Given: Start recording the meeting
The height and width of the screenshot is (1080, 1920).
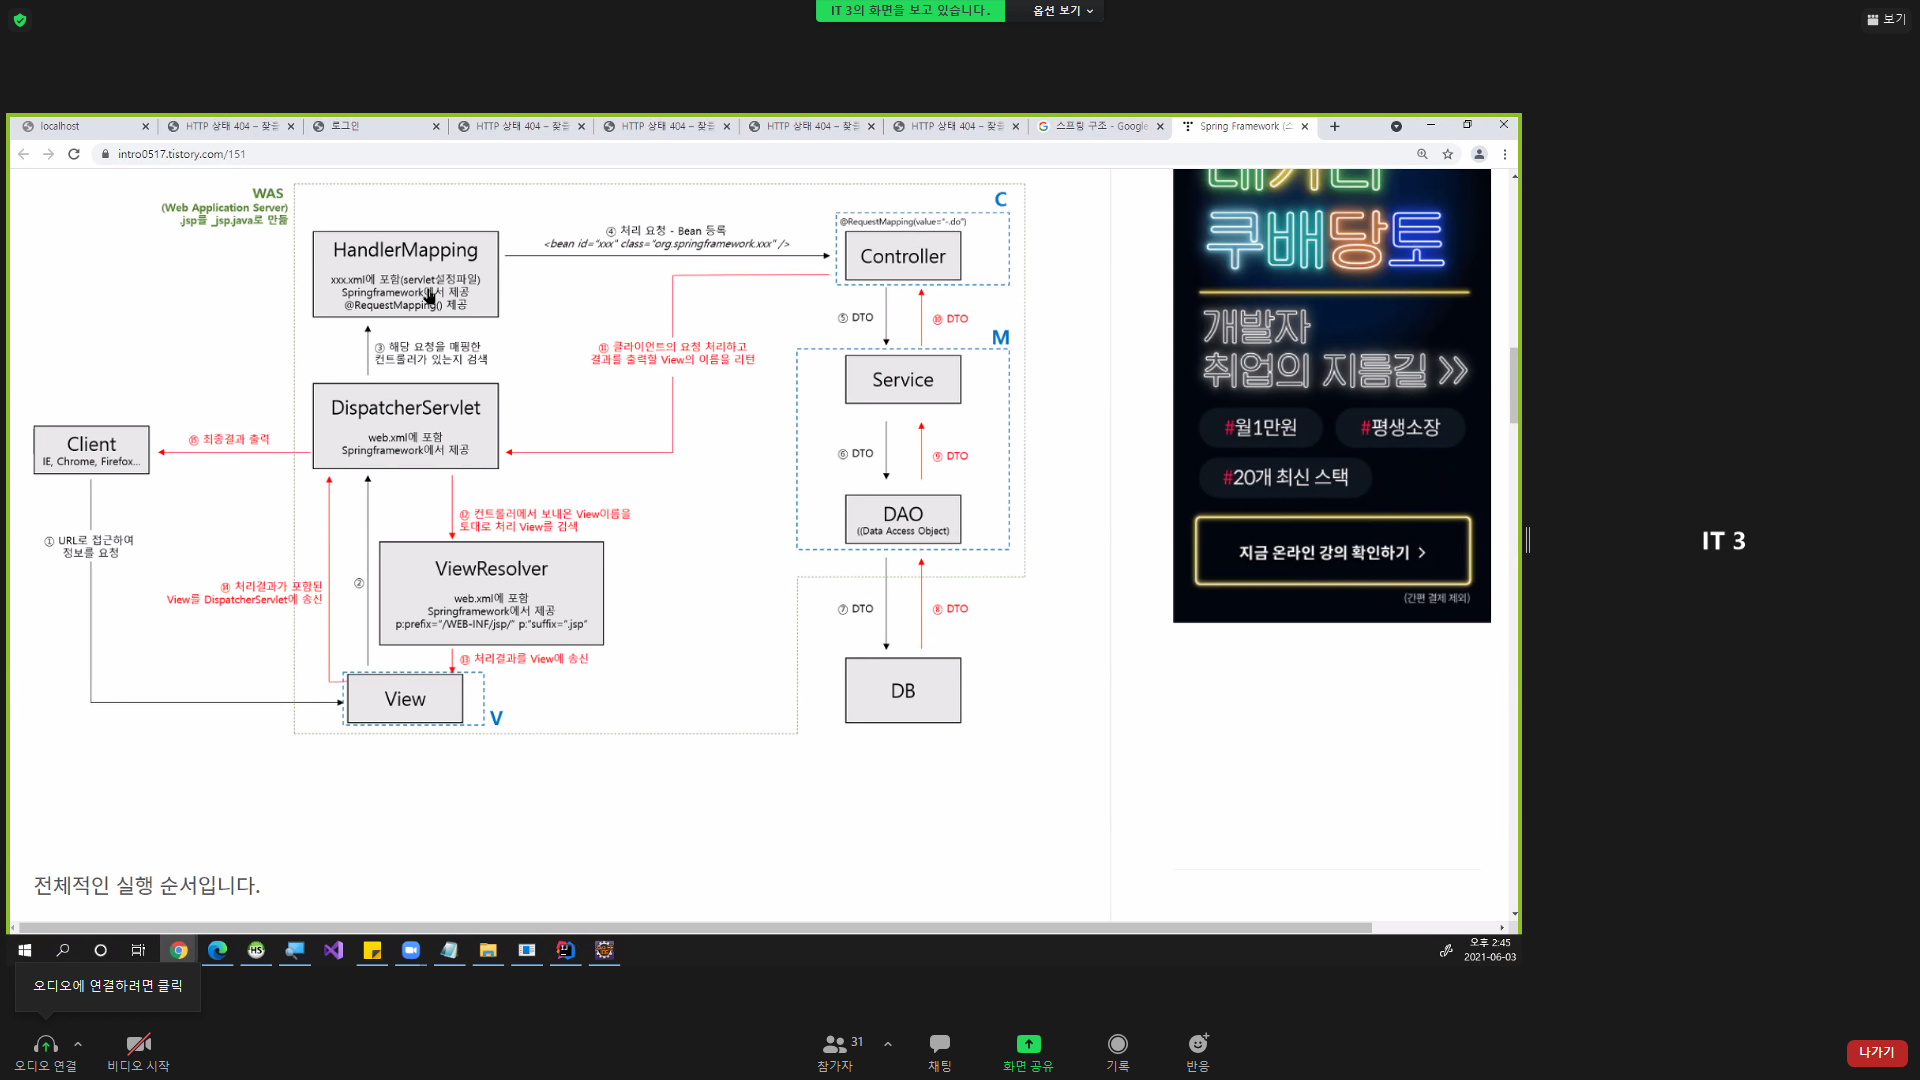Looking at the screenshot, I should tap(1117, 1050).
